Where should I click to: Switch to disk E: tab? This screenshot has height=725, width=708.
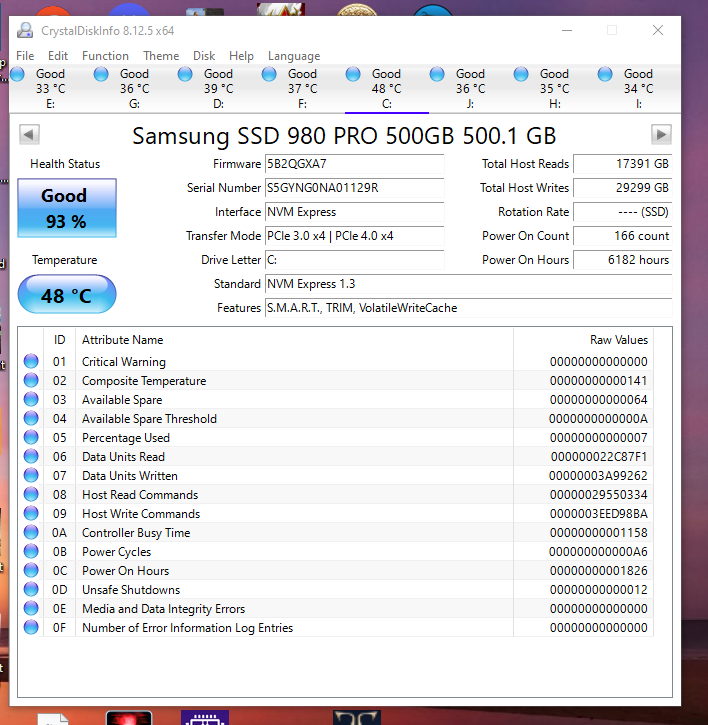tap(51, 89)
